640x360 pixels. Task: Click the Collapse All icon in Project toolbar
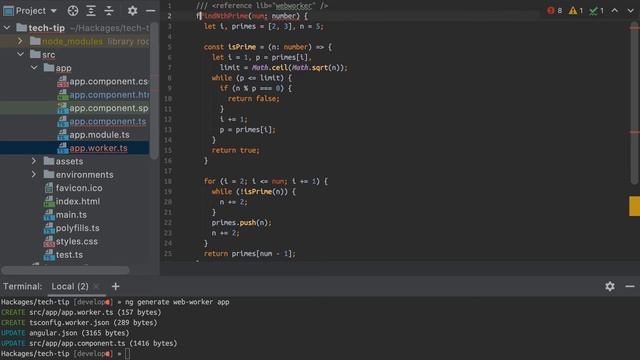tap(109, 11)
